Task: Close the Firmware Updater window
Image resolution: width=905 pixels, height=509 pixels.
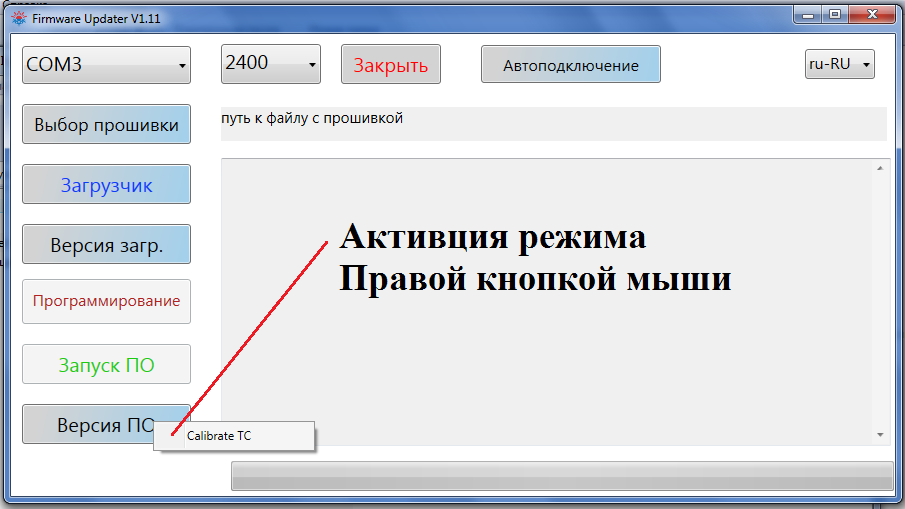Action: pyautogui.click(x=873, y=15)
